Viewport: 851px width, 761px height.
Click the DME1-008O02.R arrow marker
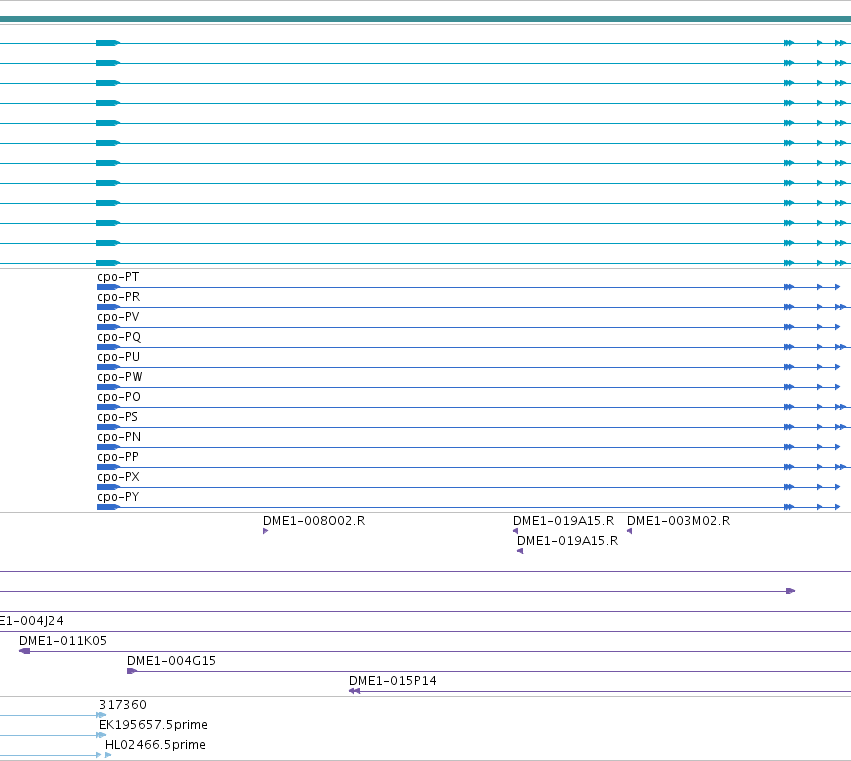tap(265, 531)
